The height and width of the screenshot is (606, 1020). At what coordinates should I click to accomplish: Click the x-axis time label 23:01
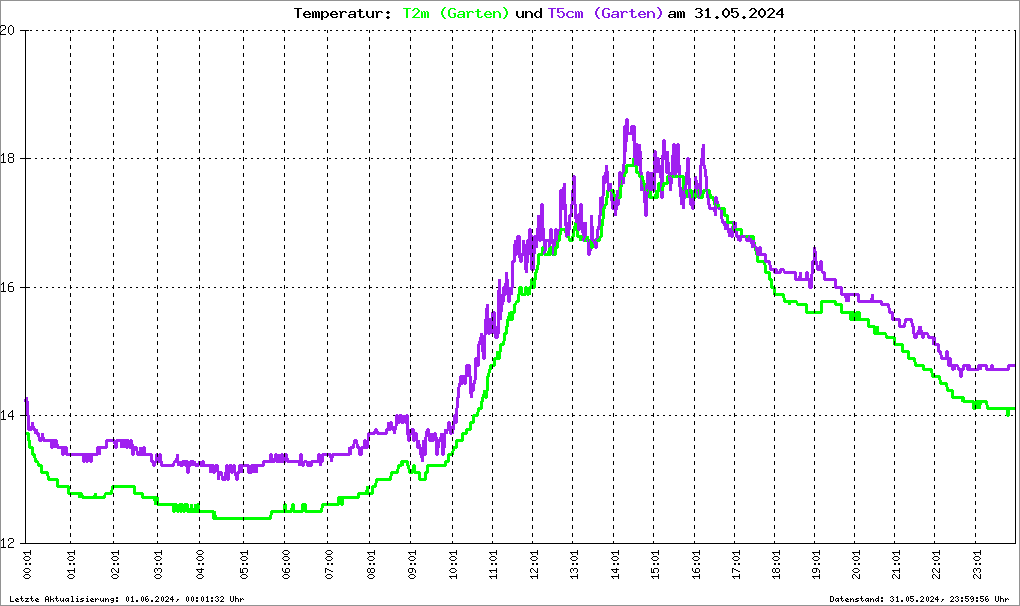click(x=976, y=564)
